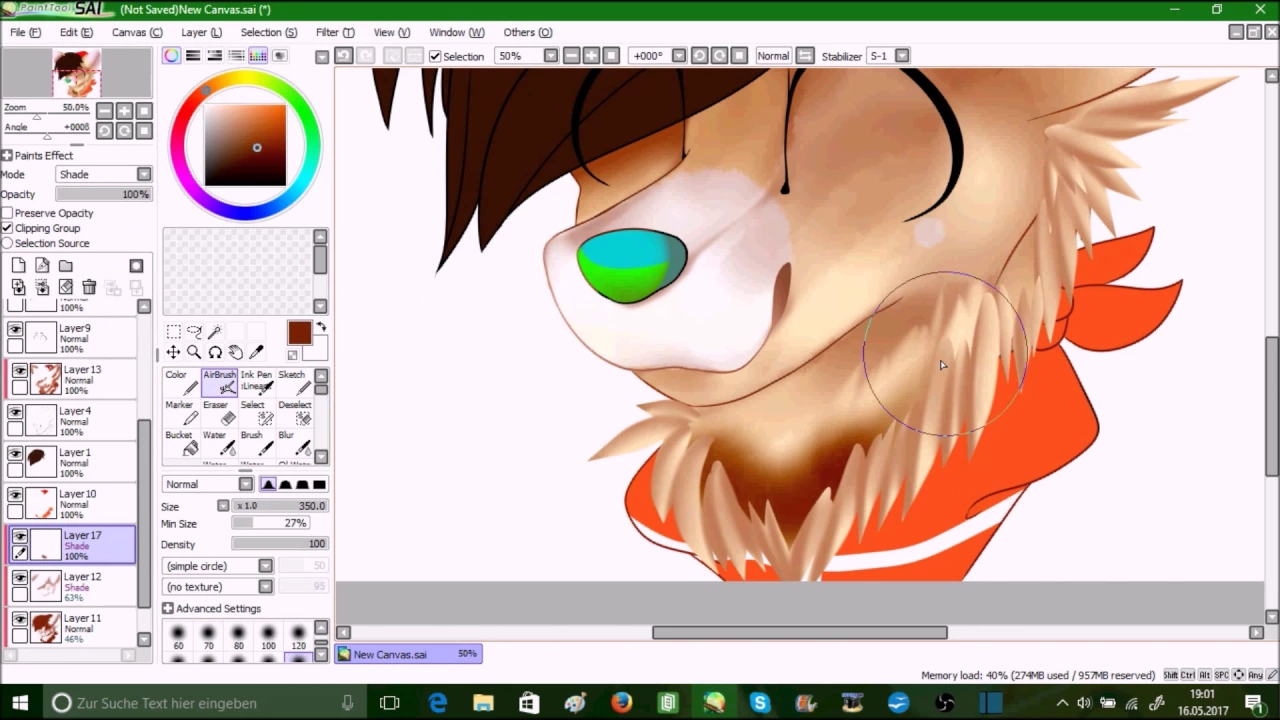Screen dimensions: 1280x720
Task: Adjust the layer Opacity slider
Action: click(103, 194)
